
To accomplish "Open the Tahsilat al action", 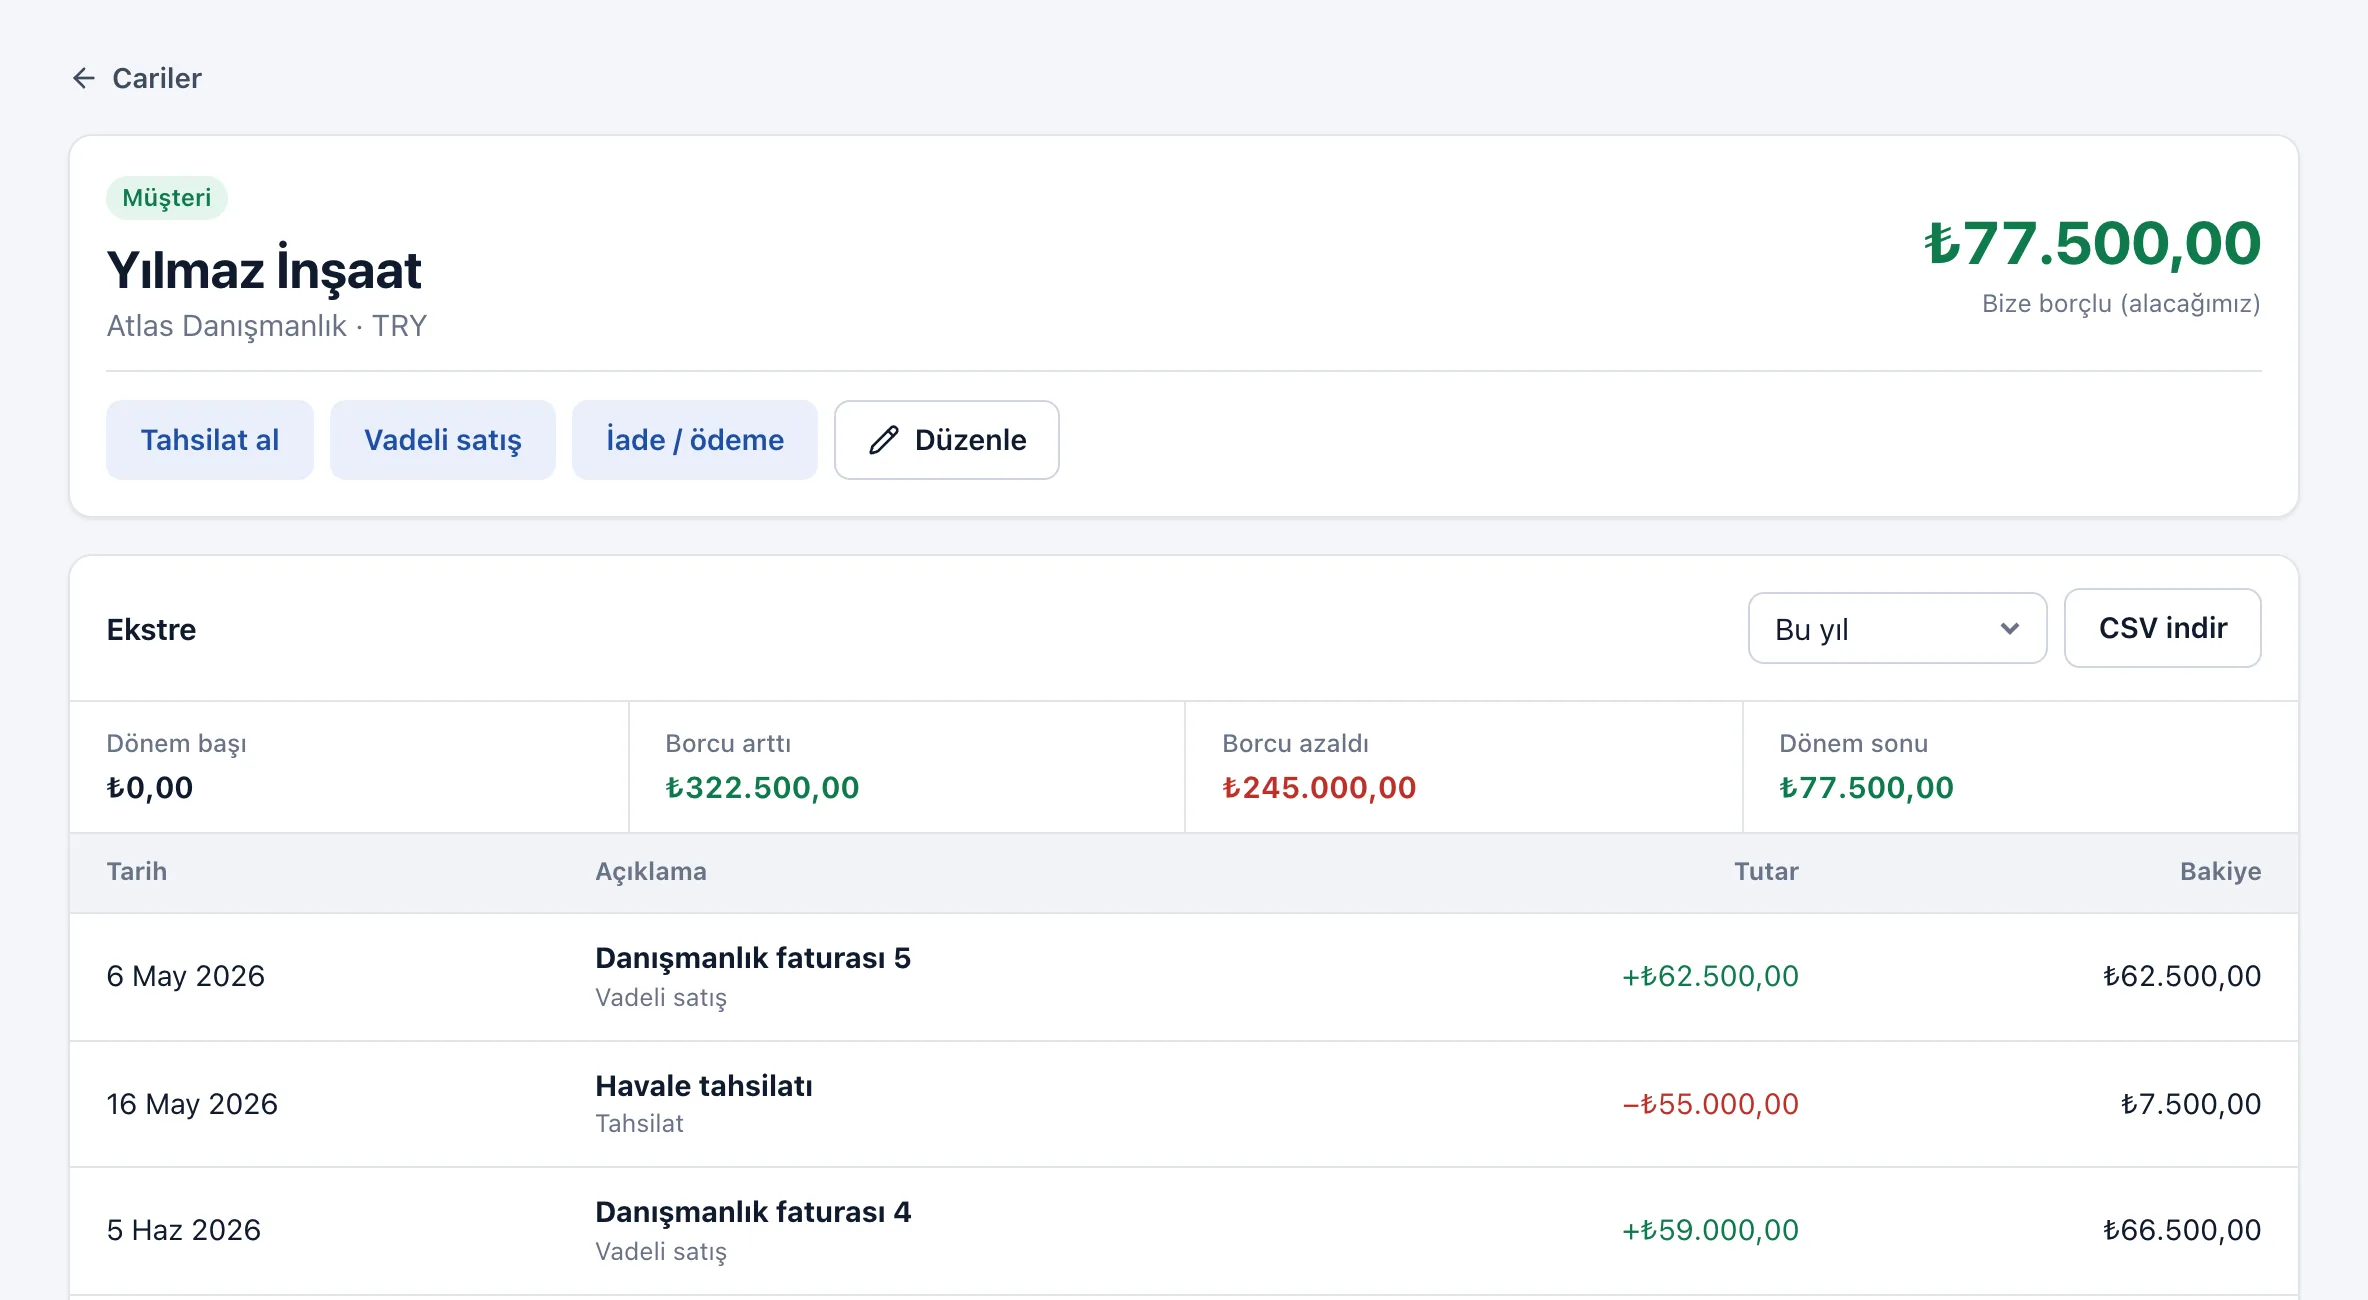I will 210,440.
